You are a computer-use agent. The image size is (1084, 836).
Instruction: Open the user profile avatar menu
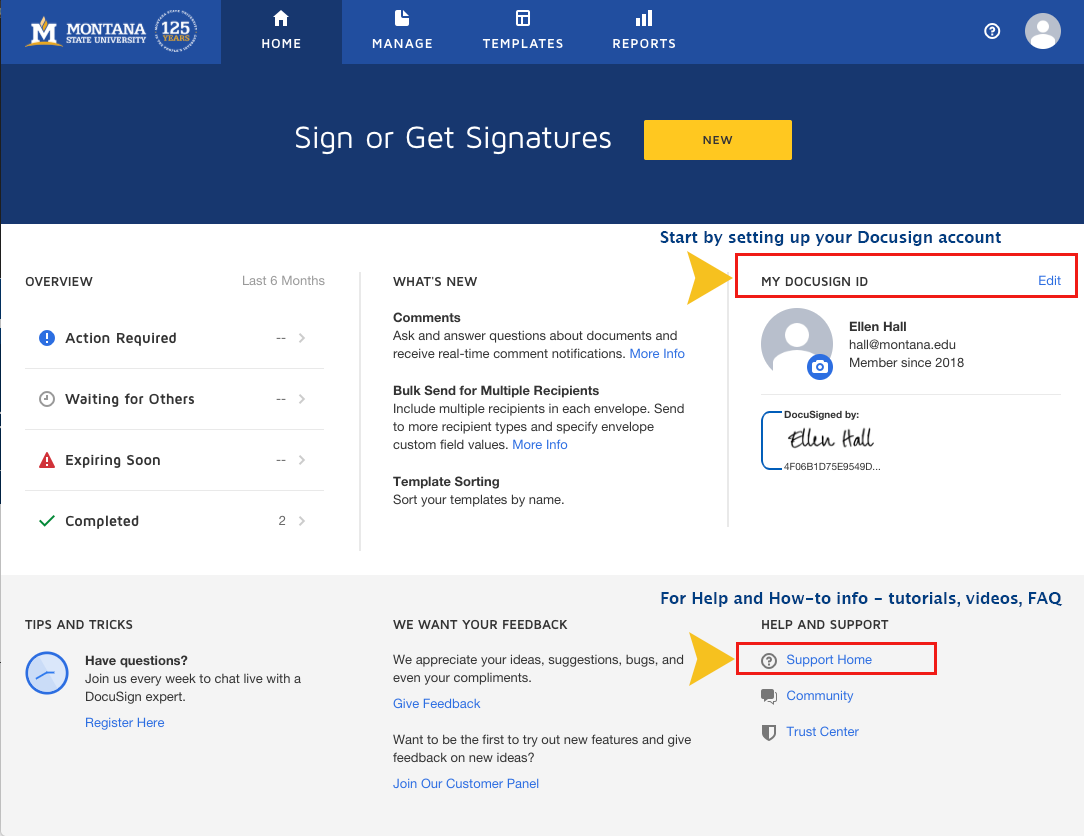tap(1043, 31)
